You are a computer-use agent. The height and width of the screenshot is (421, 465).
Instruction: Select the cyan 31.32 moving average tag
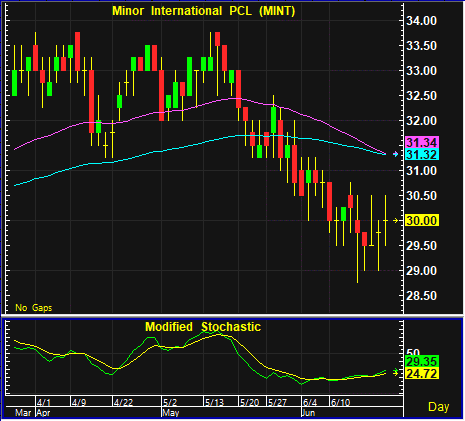point(422,154)
